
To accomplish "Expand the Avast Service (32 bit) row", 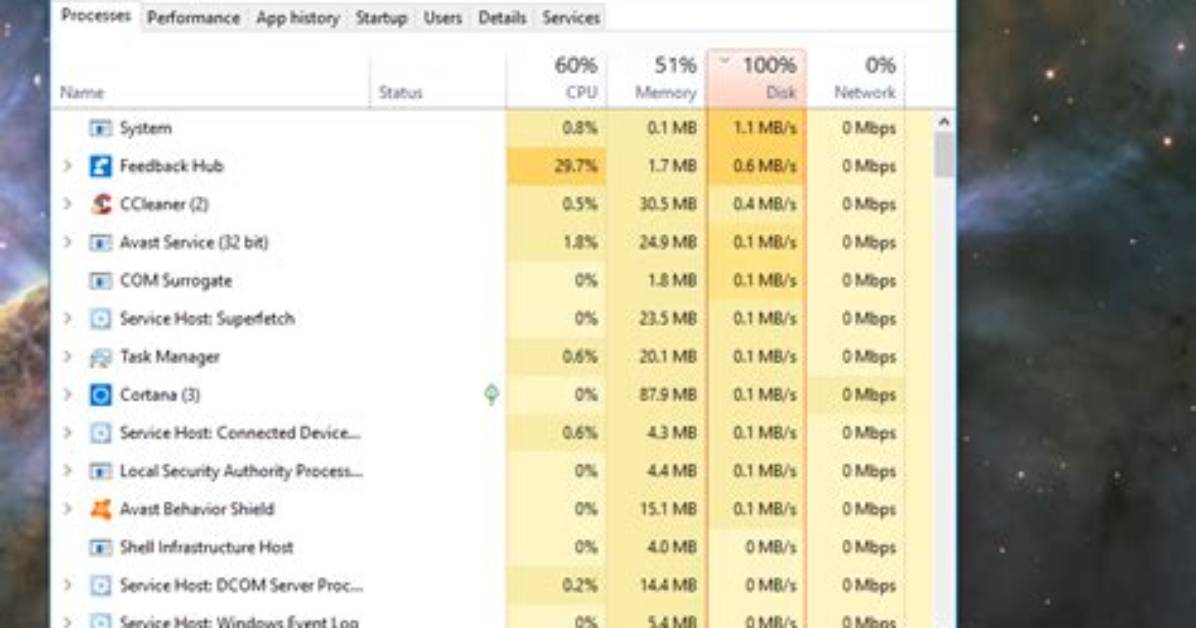I will tap(67, 242).
